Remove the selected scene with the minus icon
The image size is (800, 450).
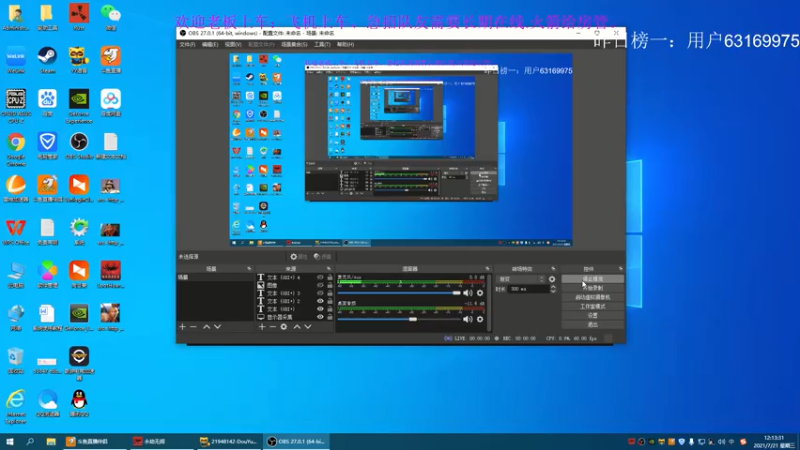[193, 327]
